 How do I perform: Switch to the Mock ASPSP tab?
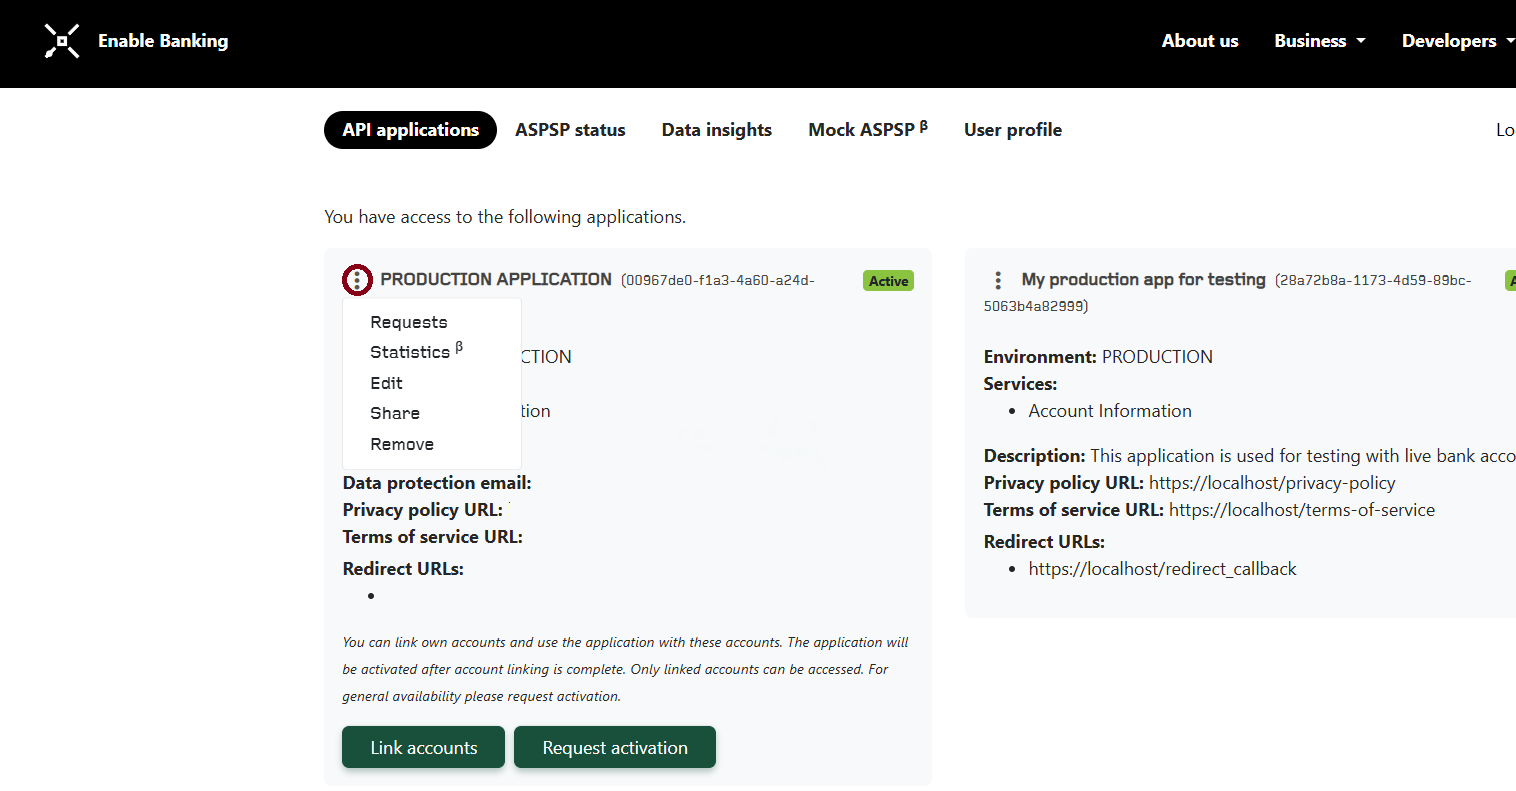[x=868, y=130]
